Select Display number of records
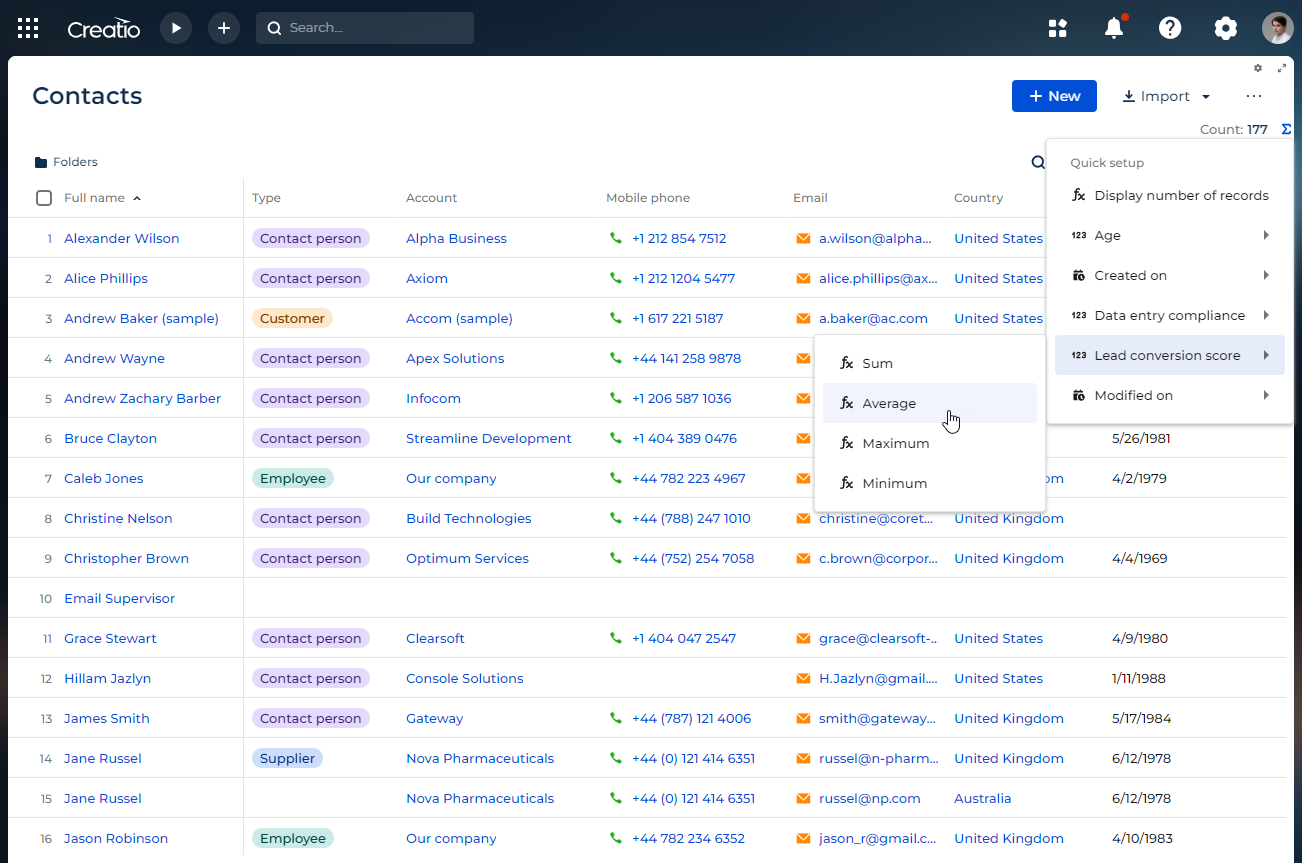1302x863 pixels. click(1170, 195)
